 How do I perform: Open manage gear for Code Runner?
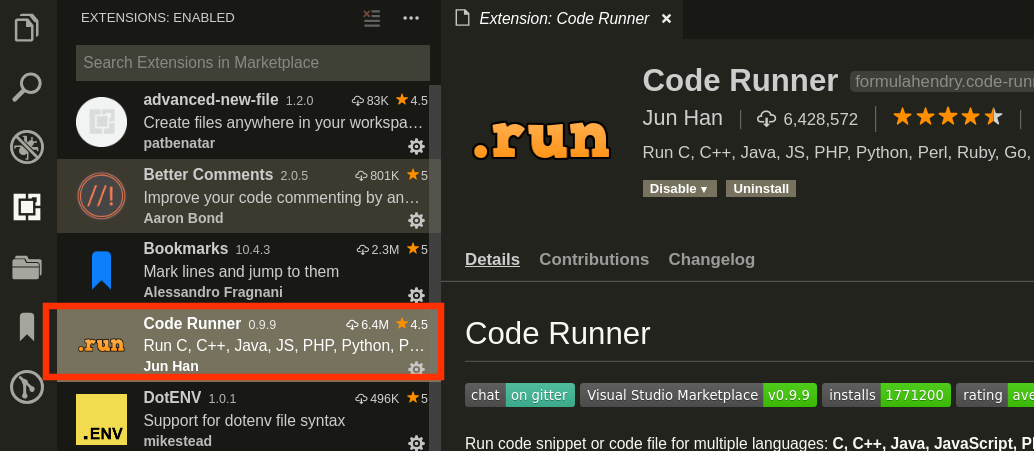coord(416,368)
